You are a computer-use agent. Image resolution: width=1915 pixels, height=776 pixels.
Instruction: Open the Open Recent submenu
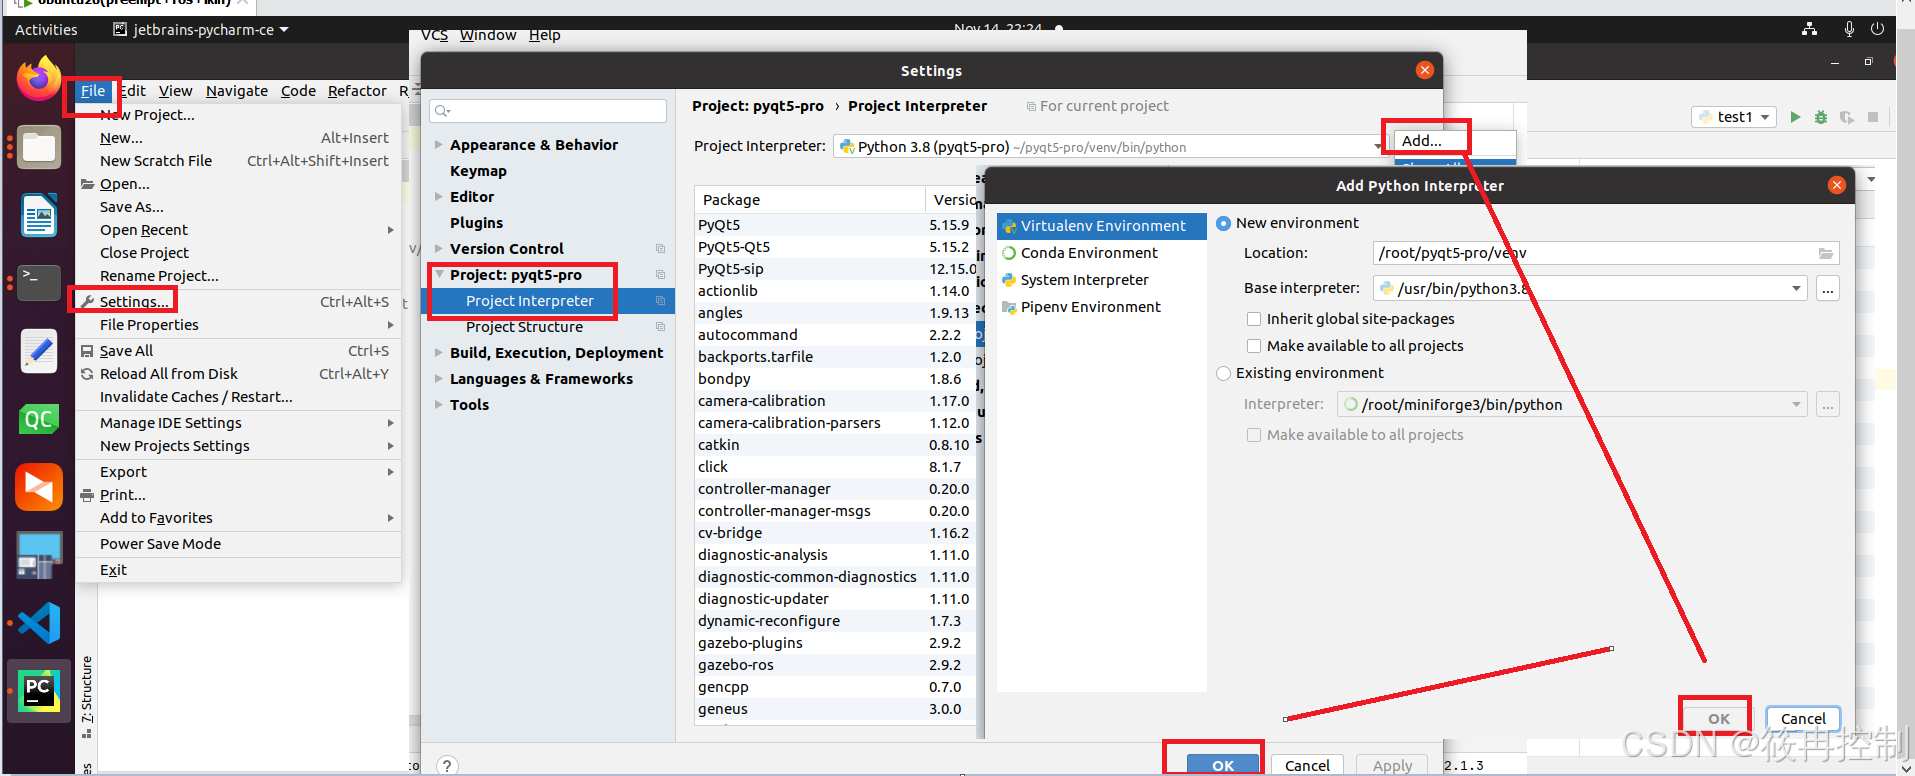(x=238, y=230)
